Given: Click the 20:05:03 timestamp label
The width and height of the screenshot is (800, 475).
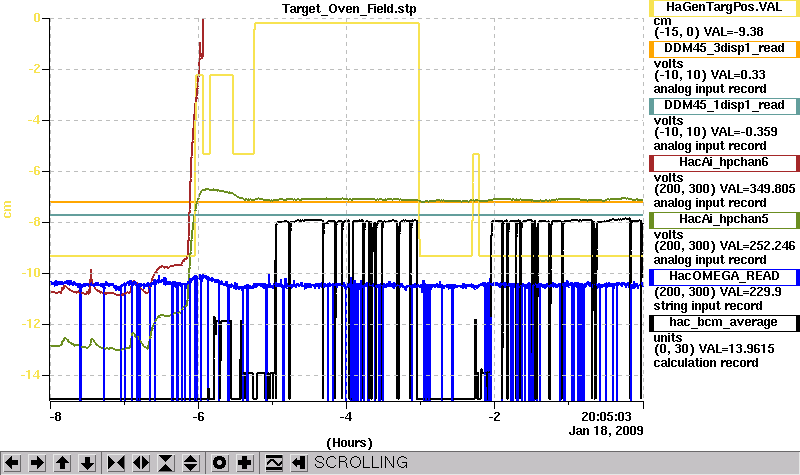Looking at the screenshot, I should [x=606, y=417].
